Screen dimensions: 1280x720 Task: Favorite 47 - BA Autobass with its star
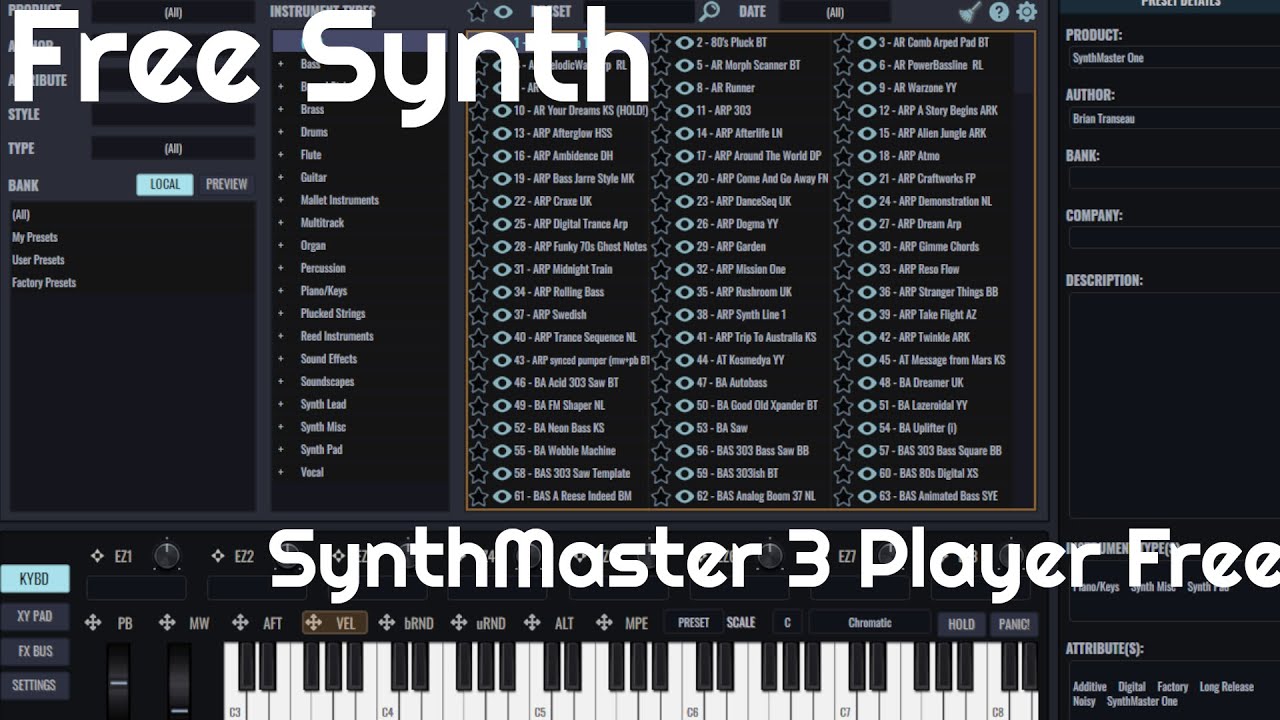click(x=661, y=383)
